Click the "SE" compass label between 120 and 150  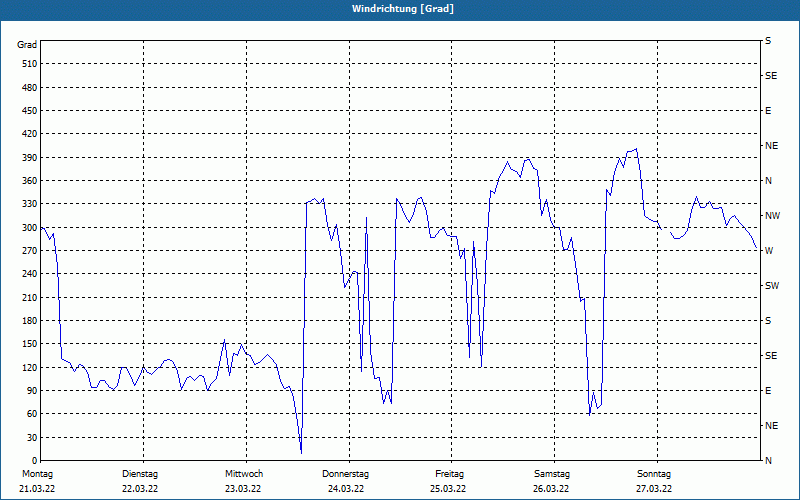coord(771,356)
